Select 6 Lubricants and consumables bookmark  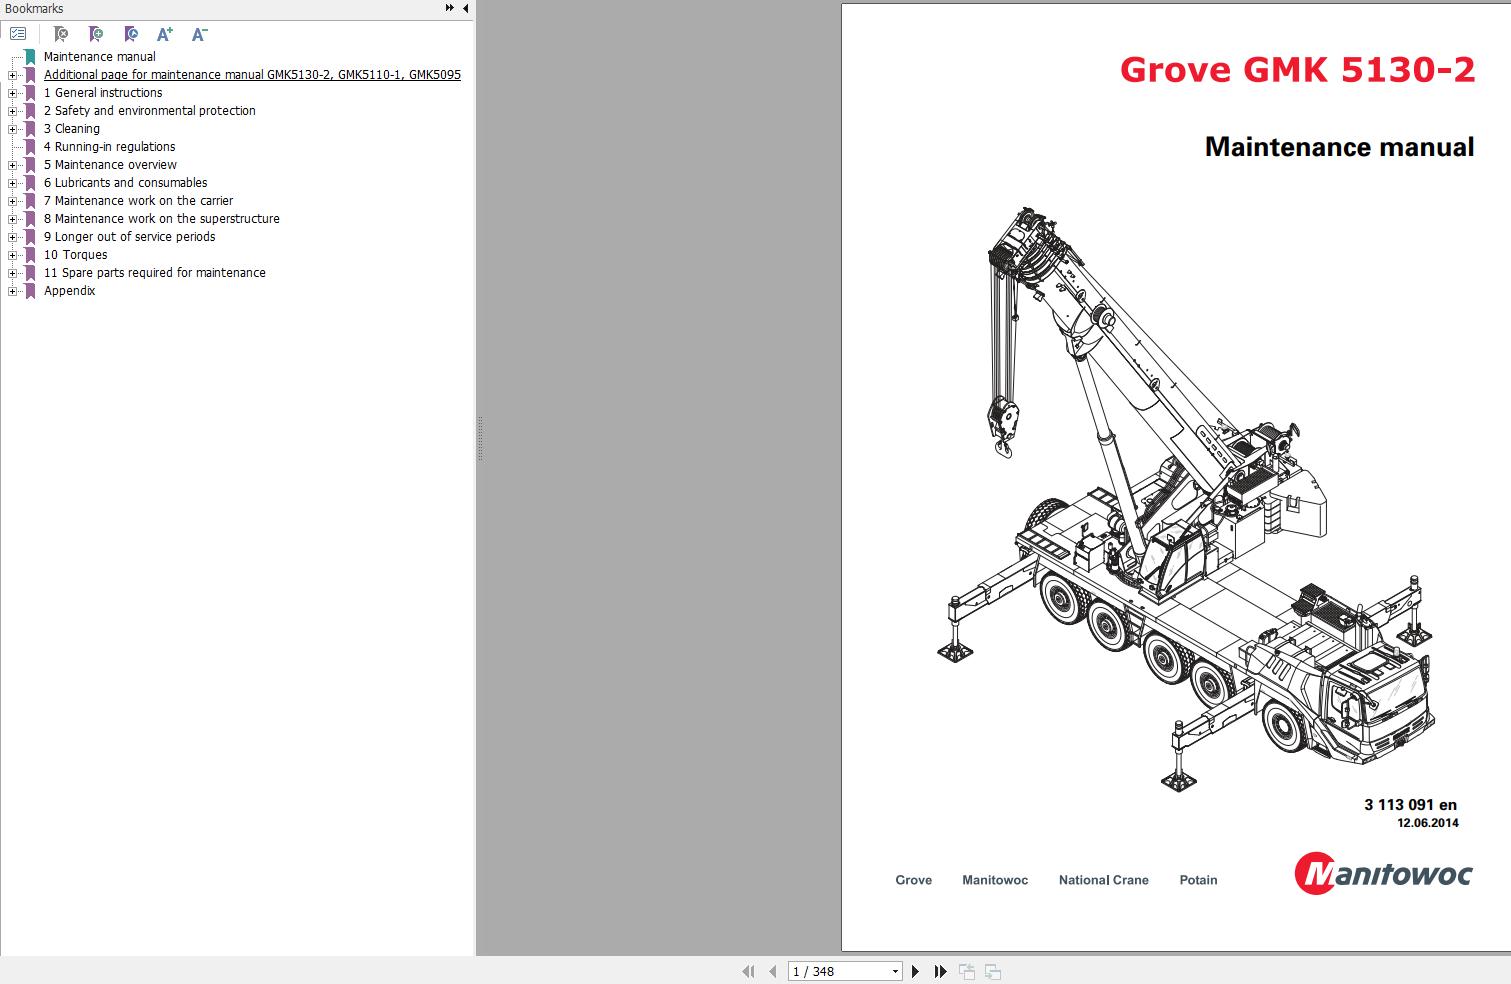click(126, 183)
